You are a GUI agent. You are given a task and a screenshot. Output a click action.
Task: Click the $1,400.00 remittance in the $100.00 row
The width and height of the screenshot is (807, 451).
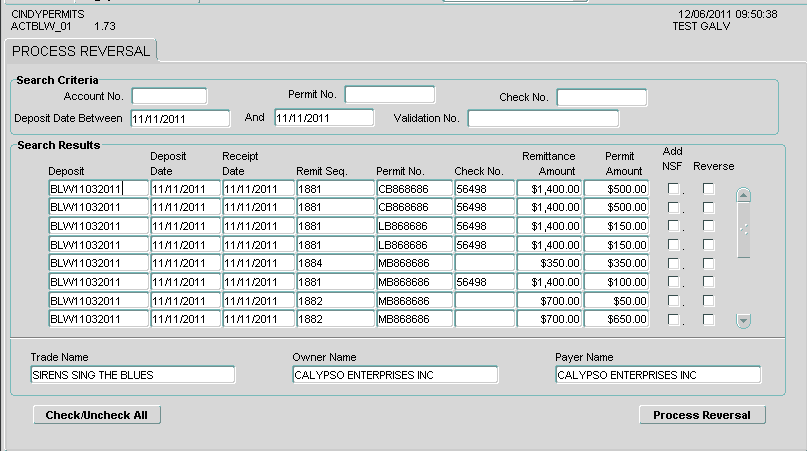[x=549, y=282]
